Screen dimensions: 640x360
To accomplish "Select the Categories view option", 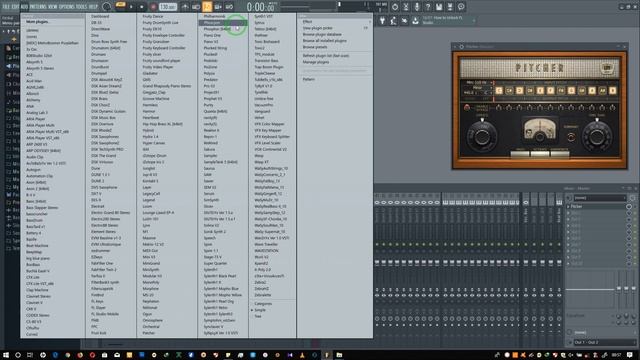I will point(263,304).
